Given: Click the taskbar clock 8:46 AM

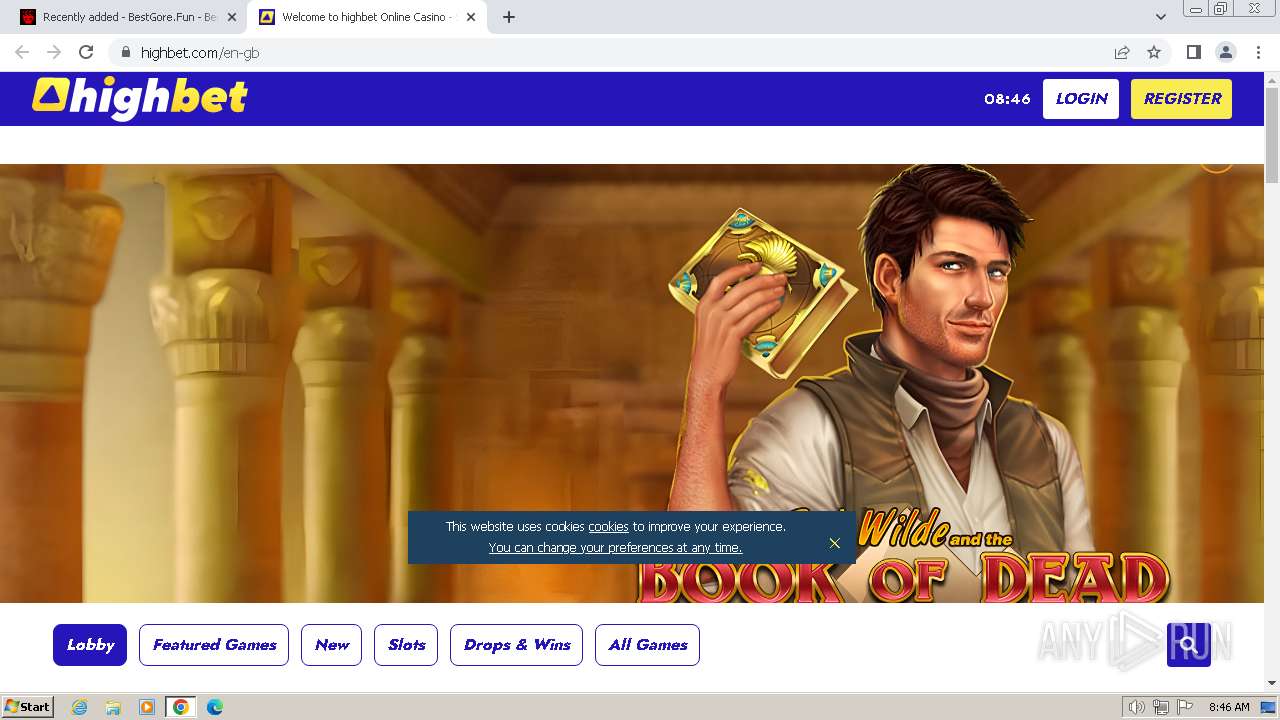Looking at the screenshot, I should [1229, 707].
